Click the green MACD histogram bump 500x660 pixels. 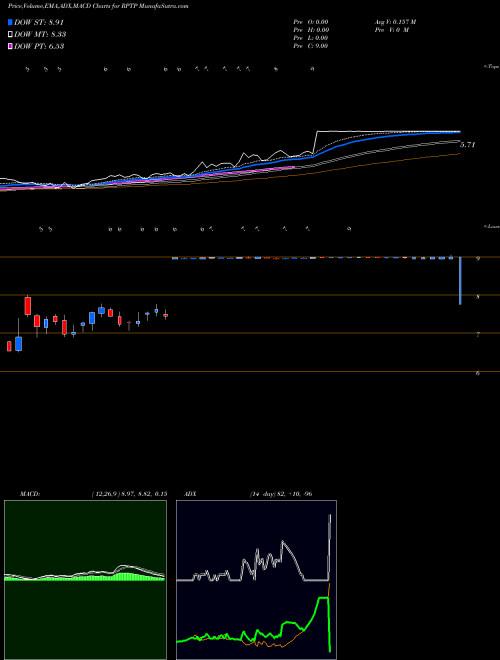(x=124, y=576)
